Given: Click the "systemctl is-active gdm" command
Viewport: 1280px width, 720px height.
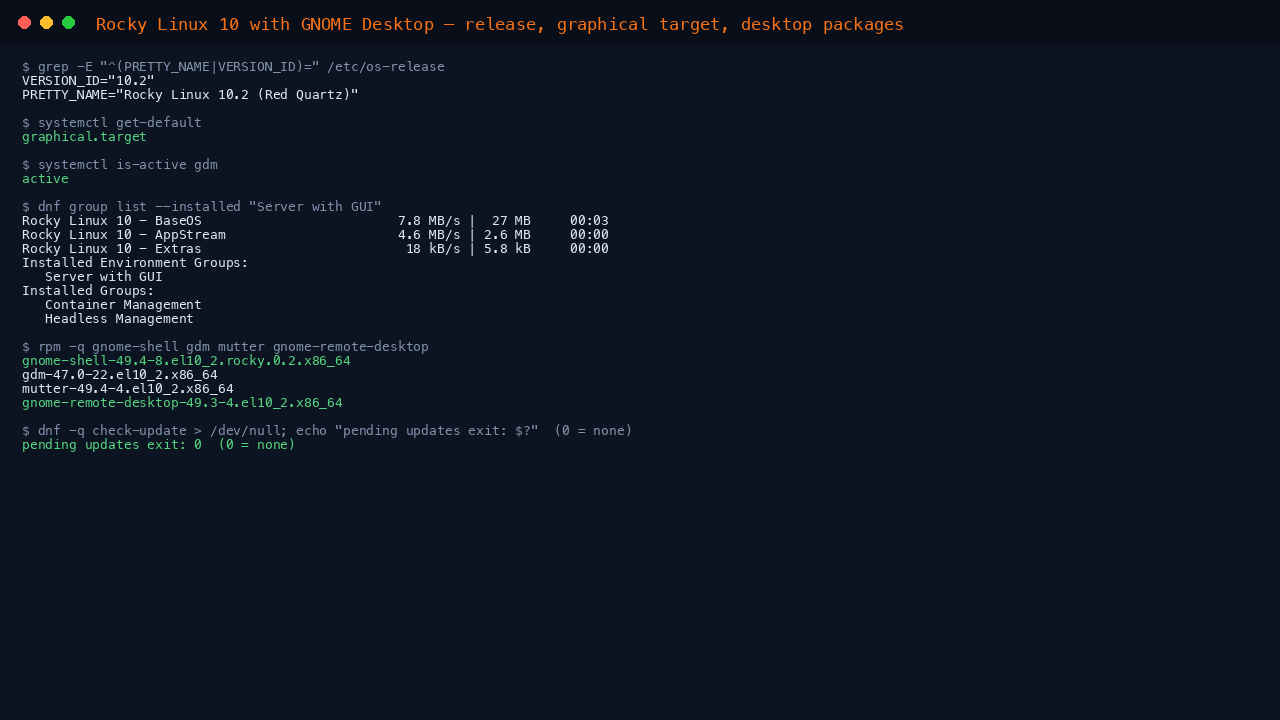Looking at the screenshot, I should pyautogui.click(x=120, y=165).
